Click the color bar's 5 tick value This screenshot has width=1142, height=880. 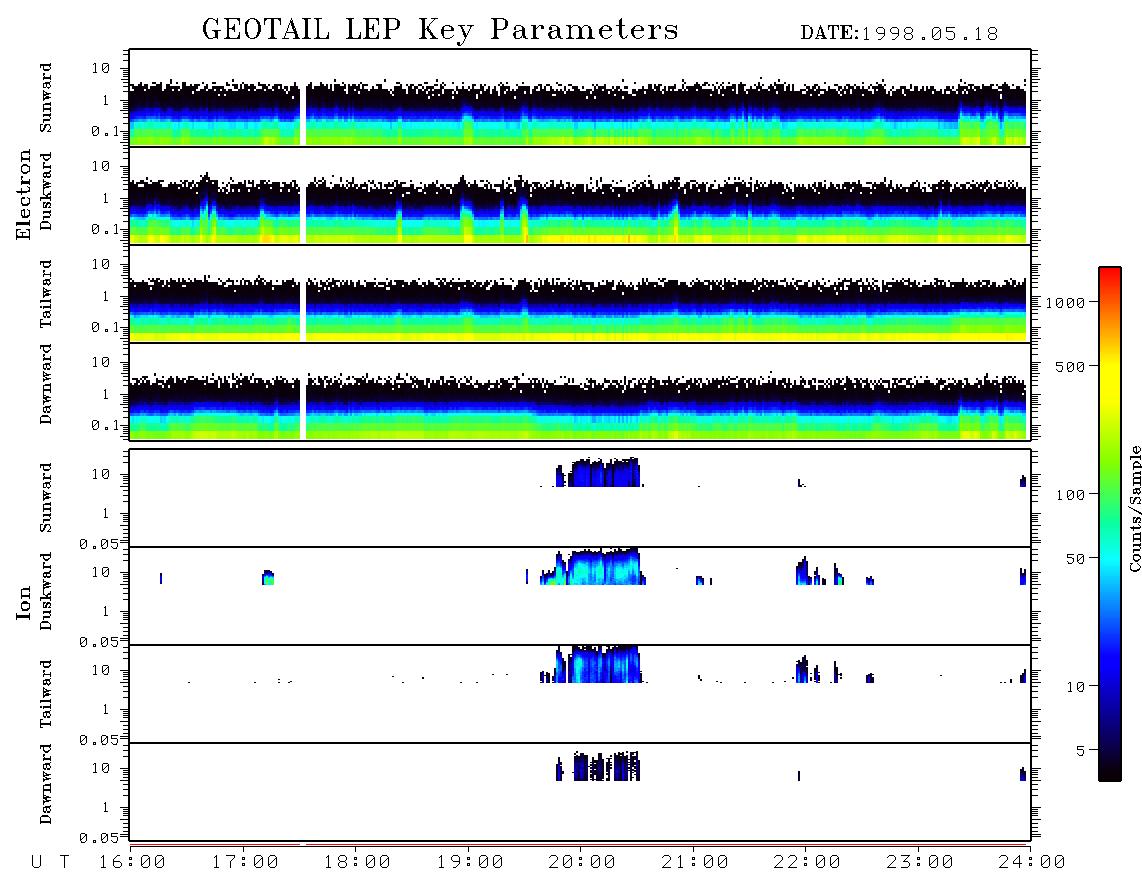(x=1081, y=750)
